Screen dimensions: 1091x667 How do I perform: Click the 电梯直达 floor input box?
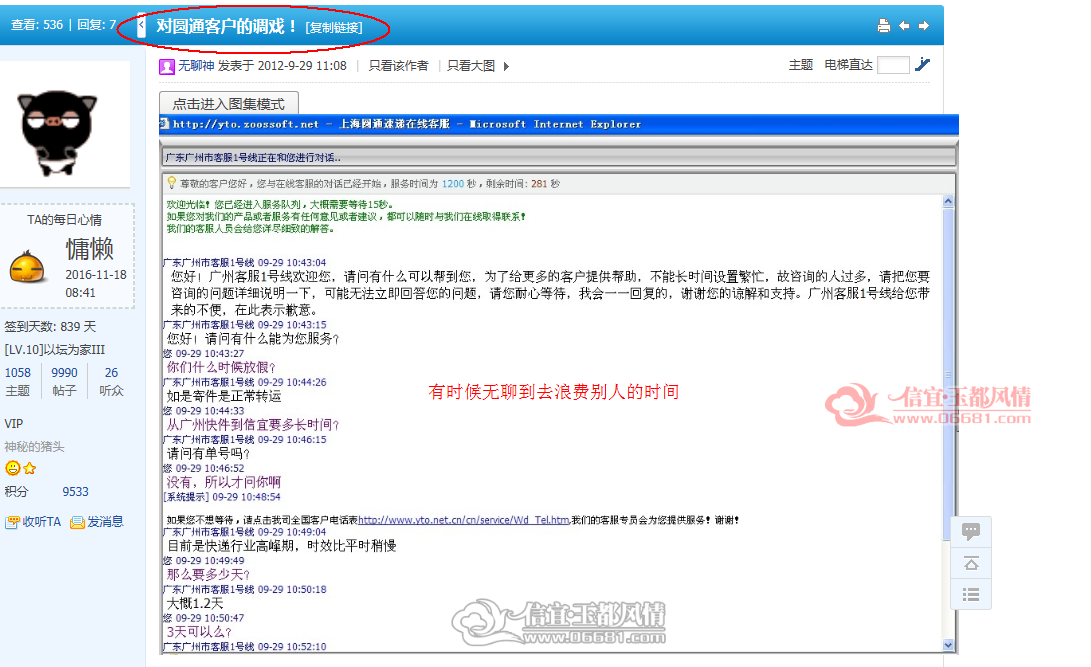[893, 65]
